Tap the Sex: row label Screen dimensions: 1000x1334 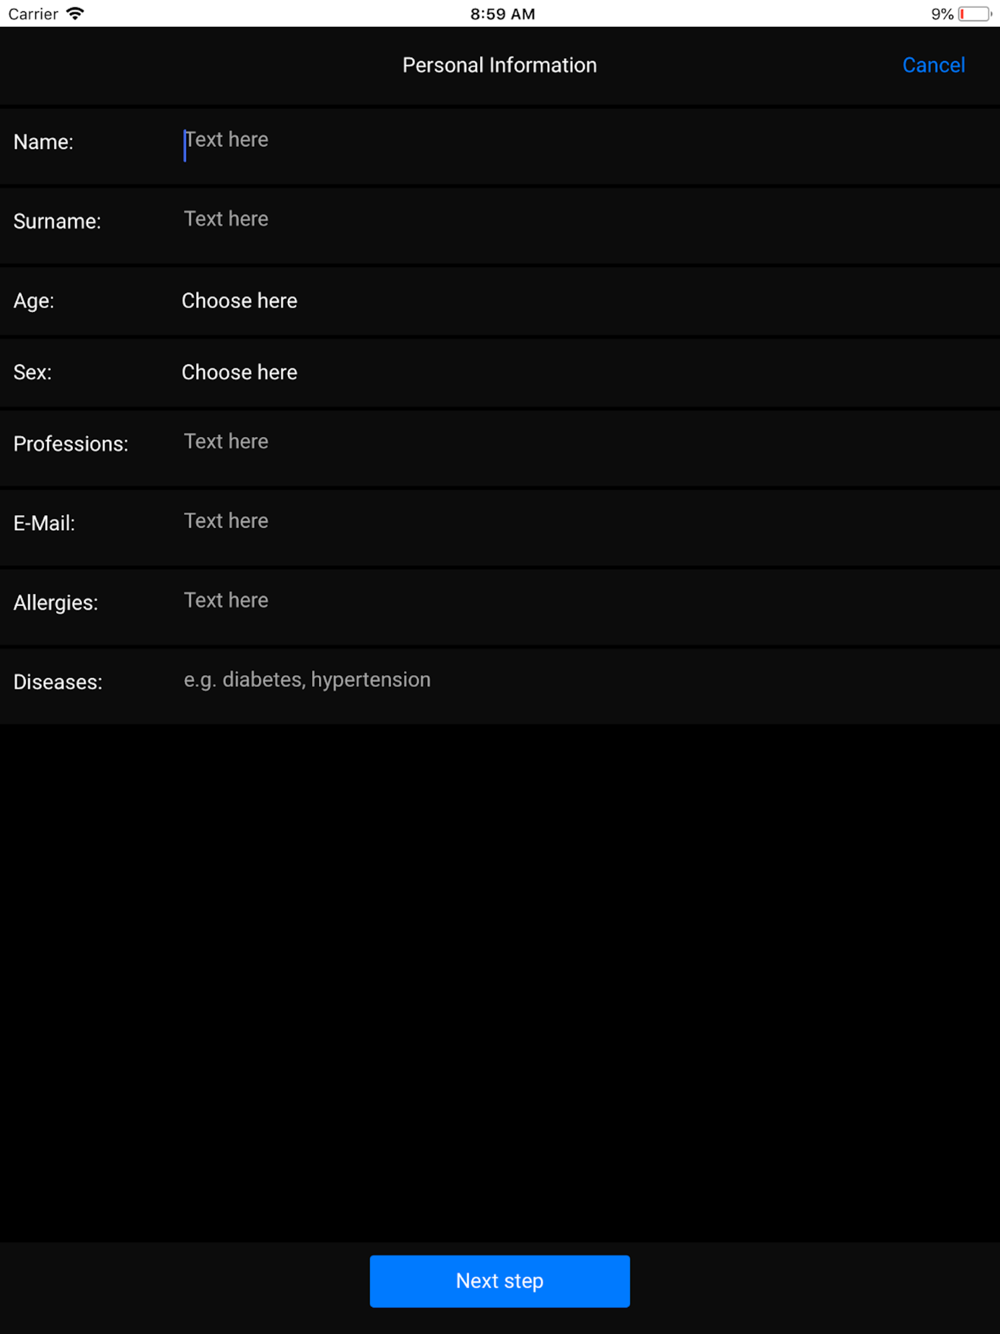[32, 372]
